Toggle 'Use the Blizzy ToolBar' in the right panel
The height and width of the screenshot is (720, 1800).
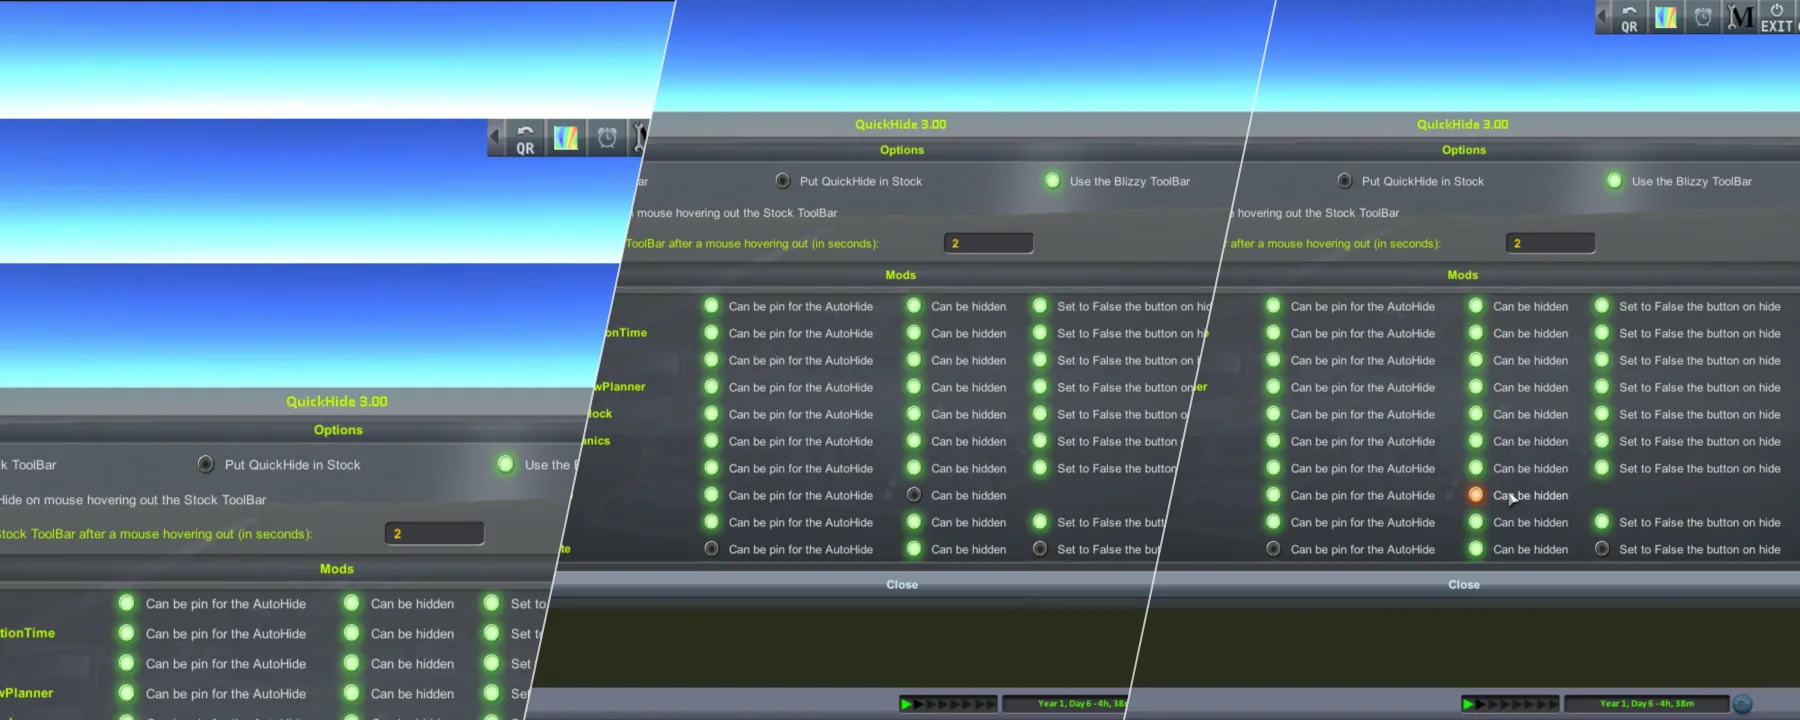[1614, 181]
